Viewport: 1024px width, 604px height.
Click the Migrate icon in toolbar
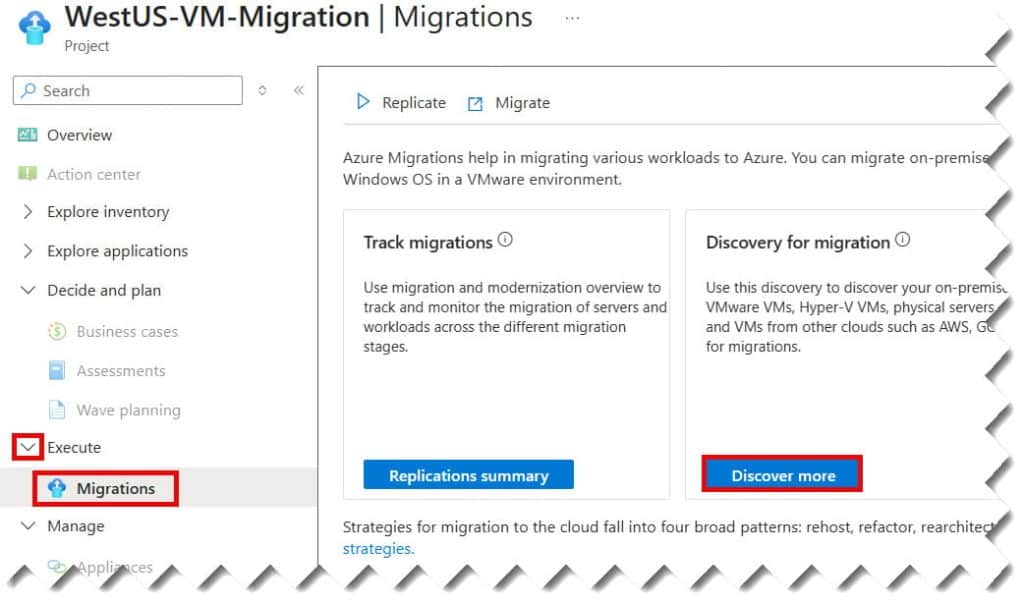click(475, 102)
